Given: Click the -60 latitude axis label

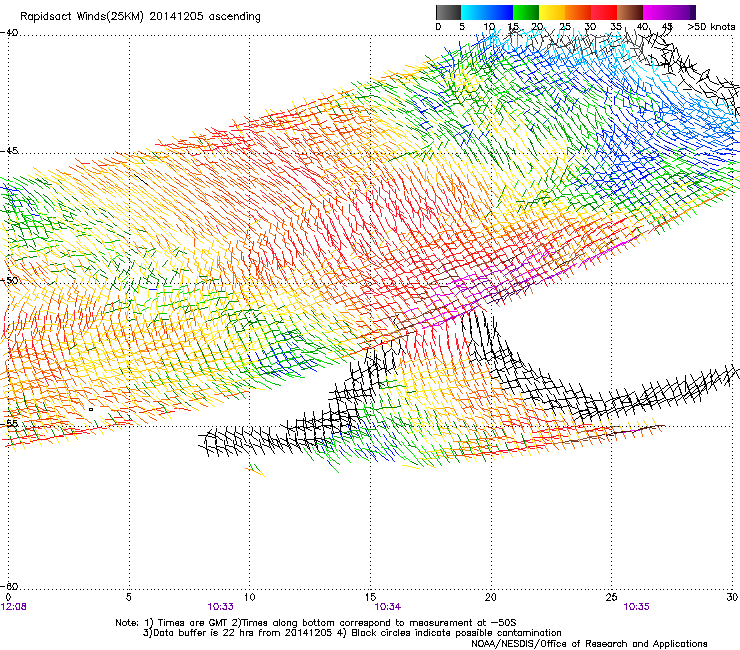Looking at the screenshot, I should click(x=9, y=586).
